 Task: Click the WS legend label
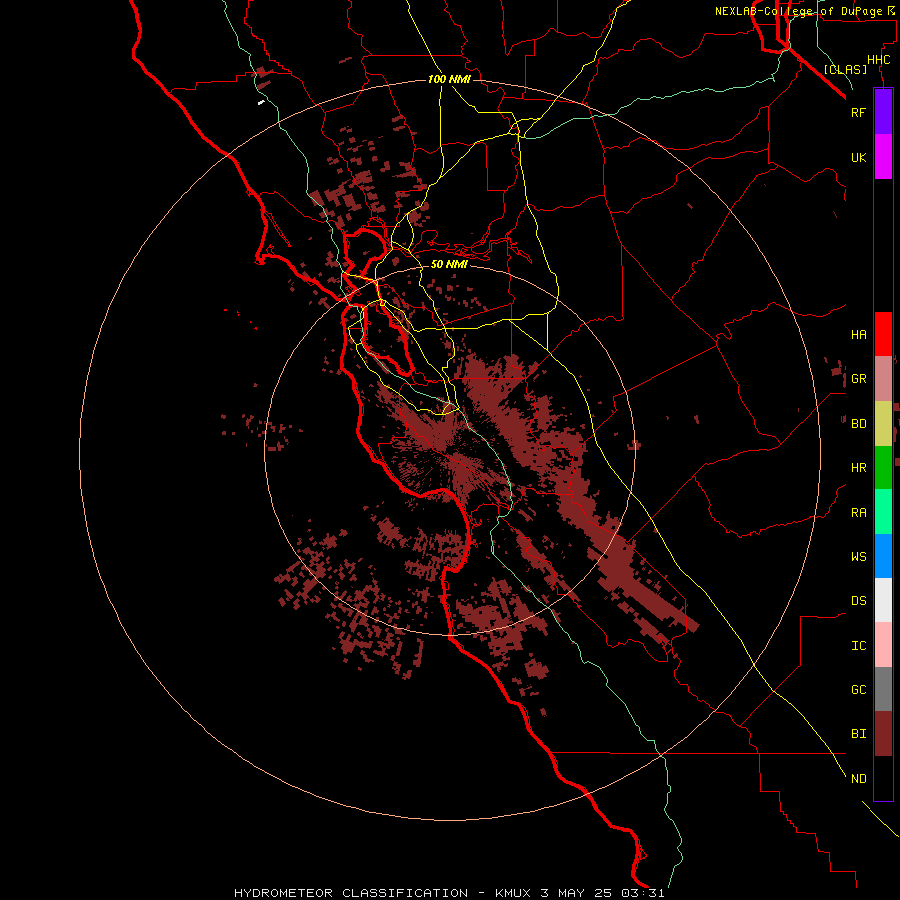pyautogui.click(x=858, y=556)
